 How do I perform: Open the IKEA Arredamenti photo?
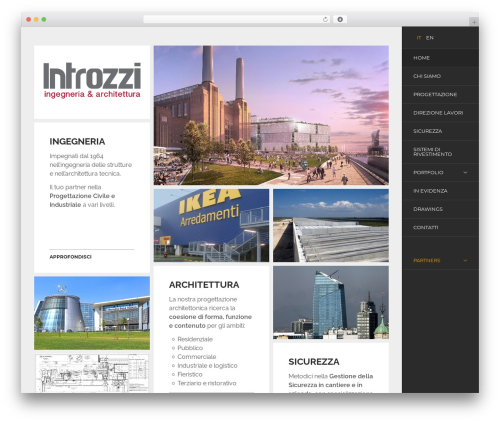(x=211, y=225)
